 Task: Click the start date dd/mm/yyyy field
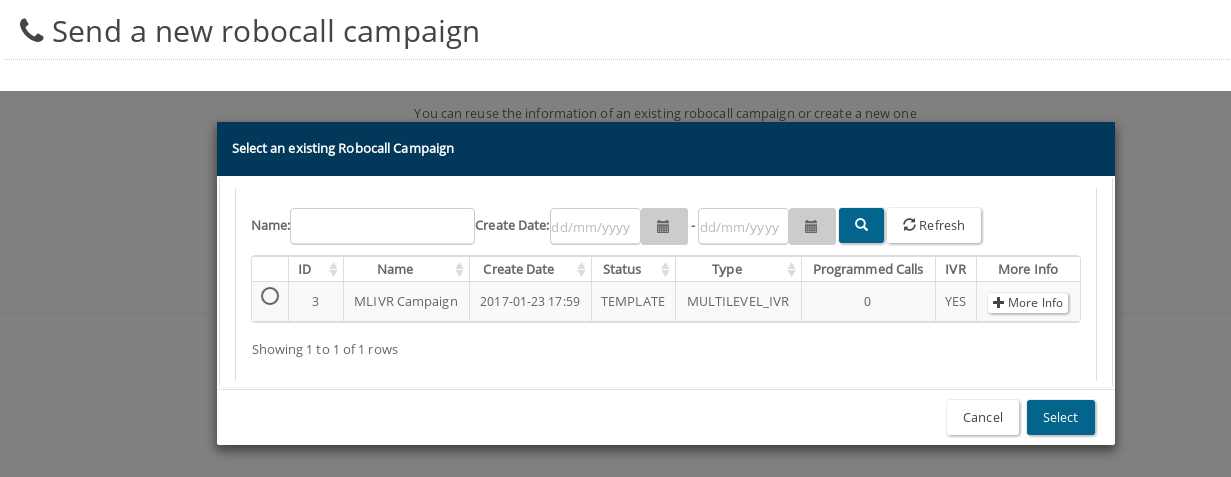tap(595, 226)
